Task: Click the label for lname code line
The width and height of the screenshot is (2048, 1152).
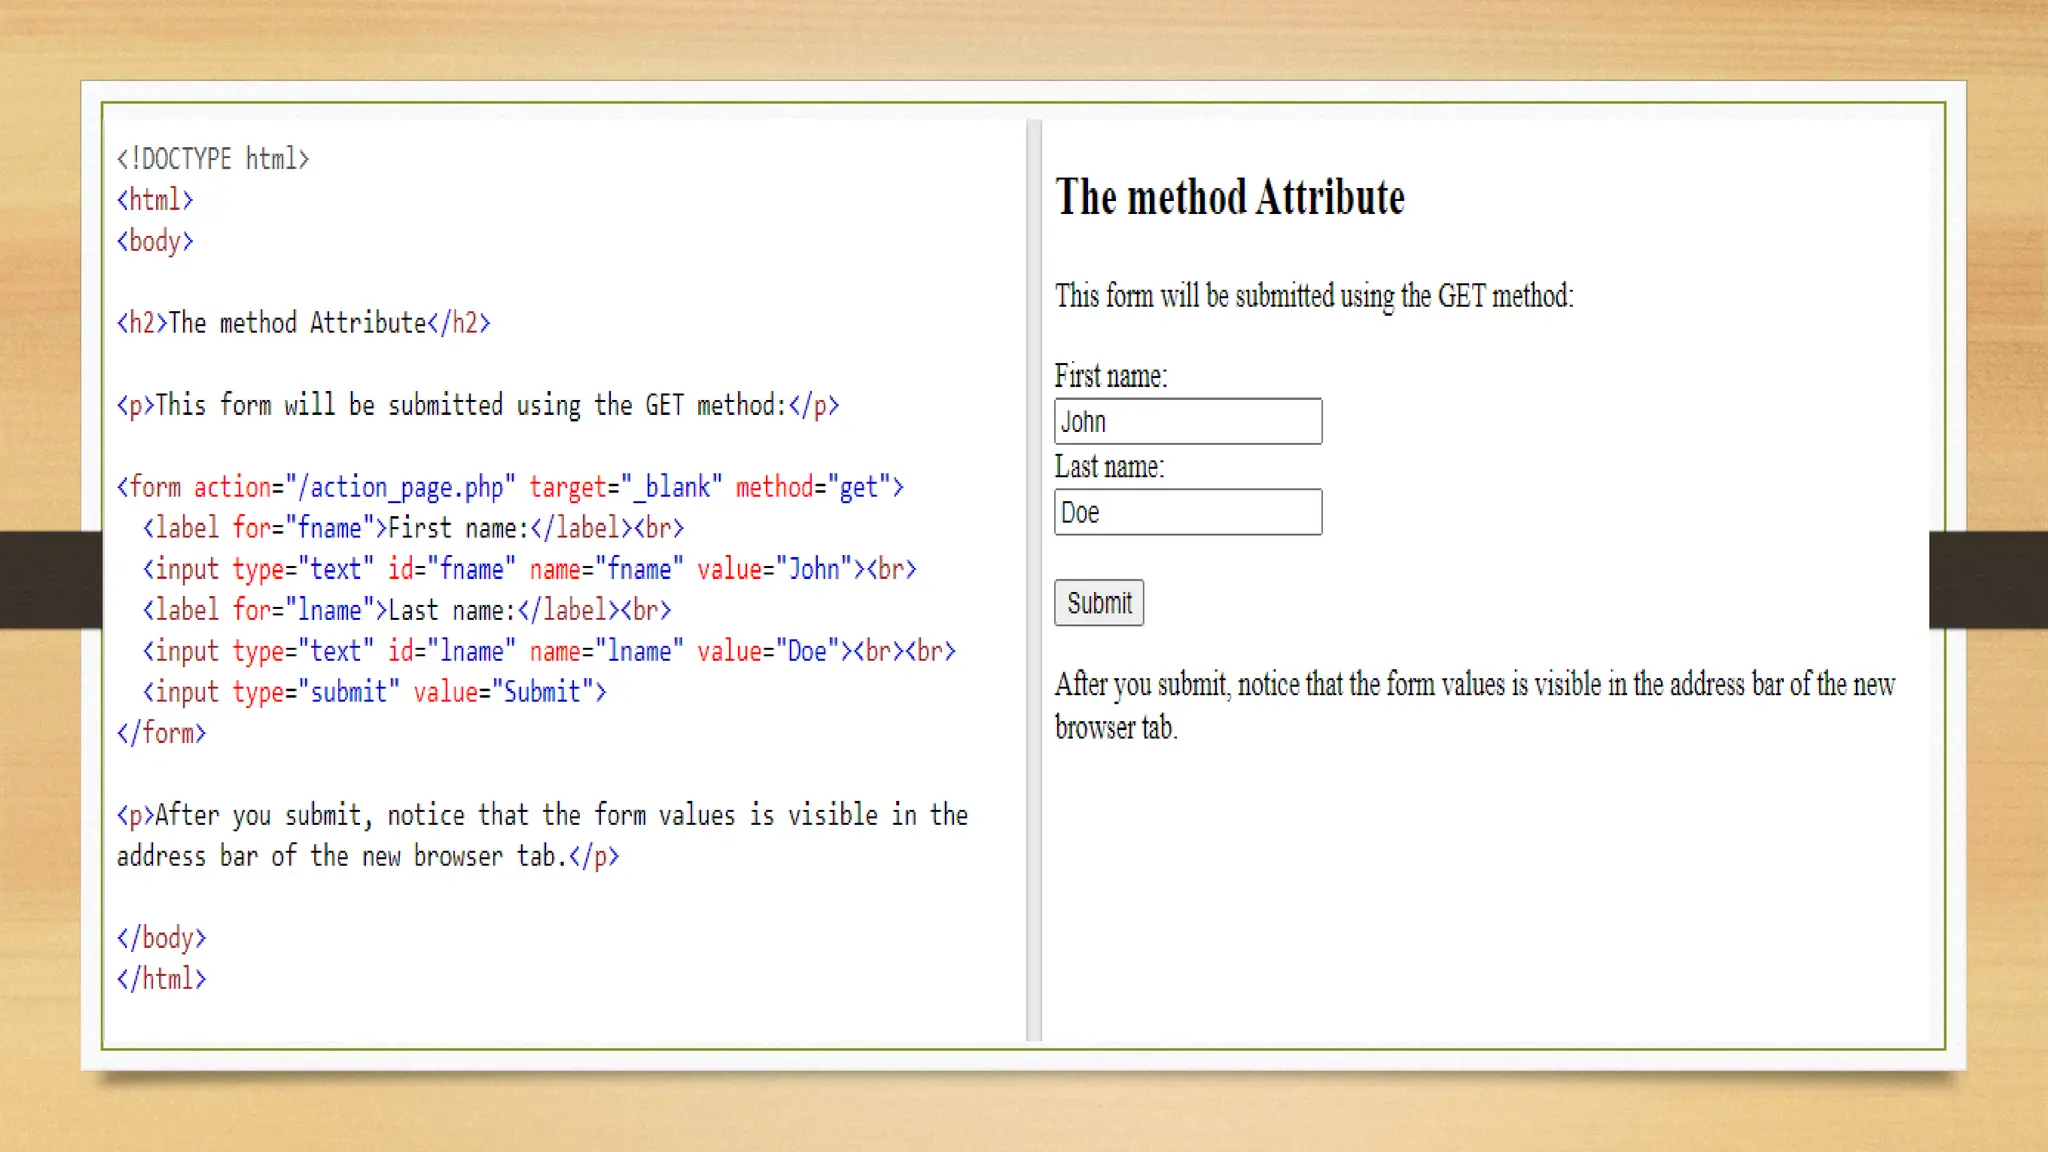Action: coord(407,610)
